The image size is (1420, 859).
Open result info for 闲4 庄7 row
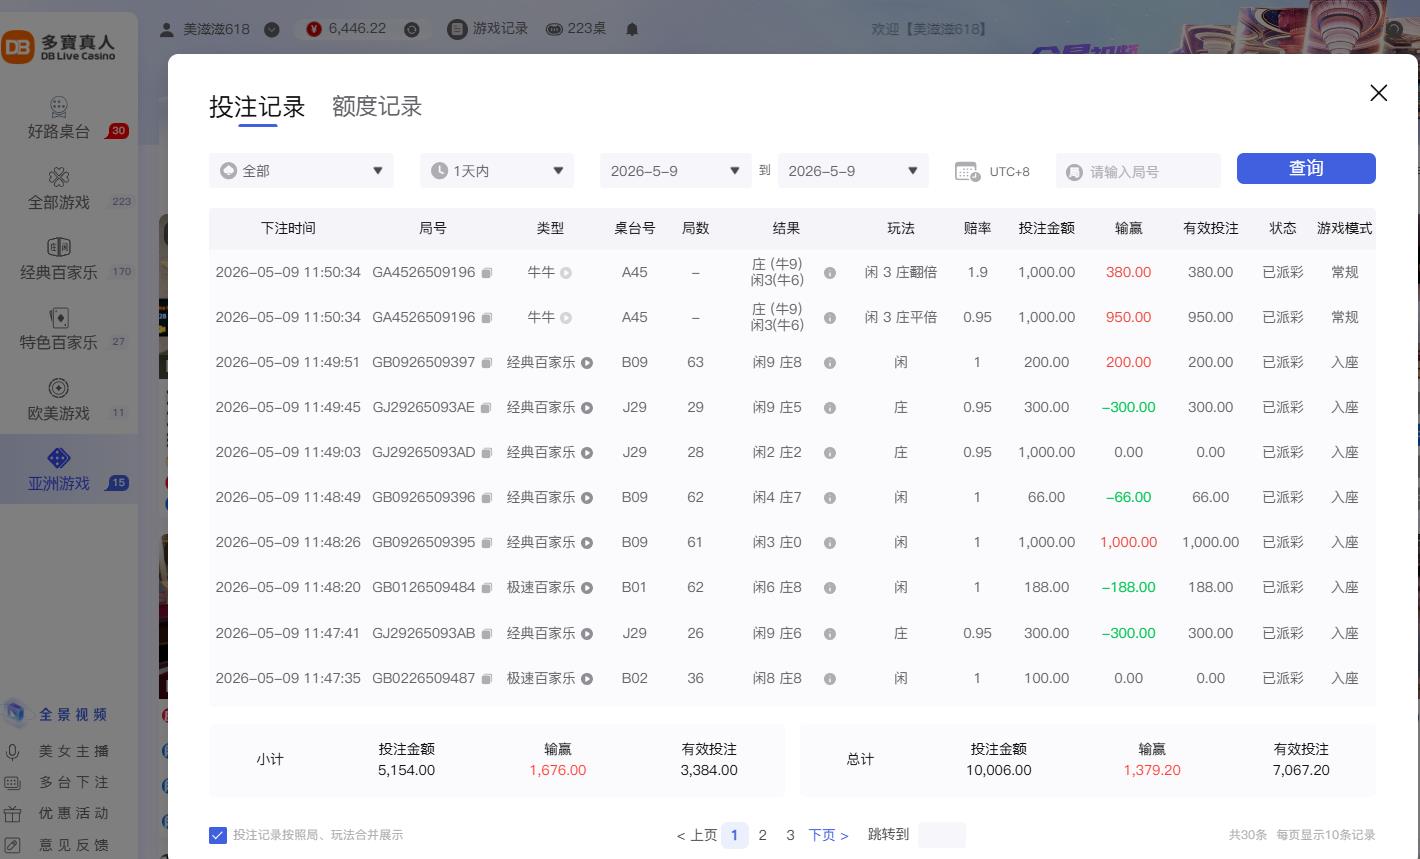coord(829,498)
